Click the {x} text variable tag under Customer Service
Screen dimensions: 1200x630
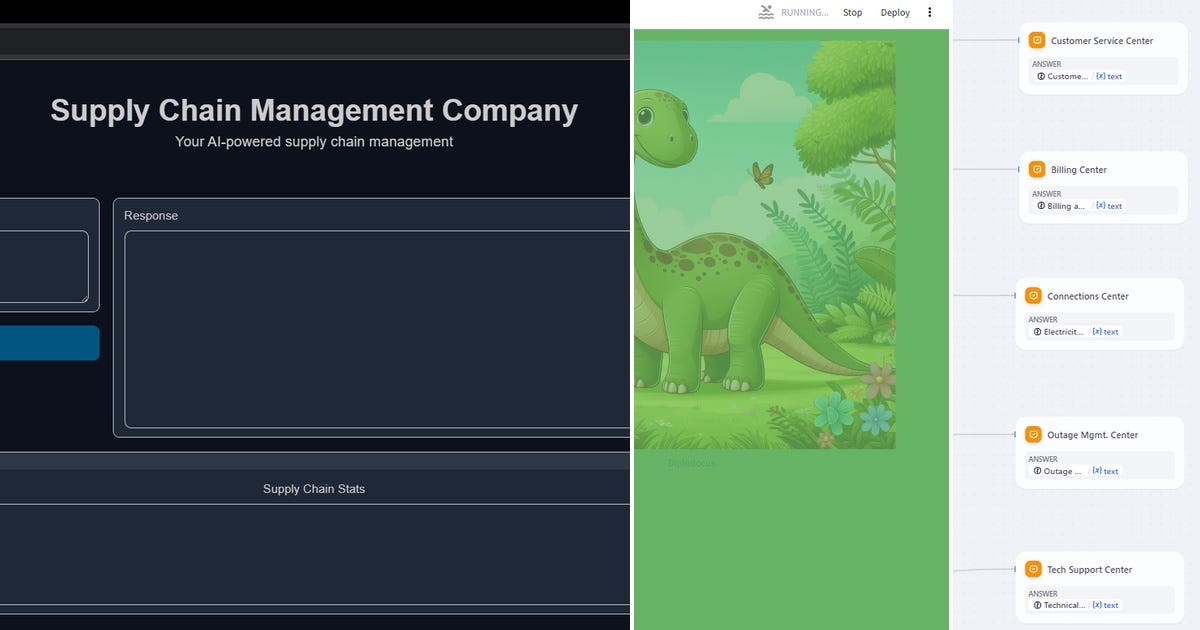[1110, 76]
